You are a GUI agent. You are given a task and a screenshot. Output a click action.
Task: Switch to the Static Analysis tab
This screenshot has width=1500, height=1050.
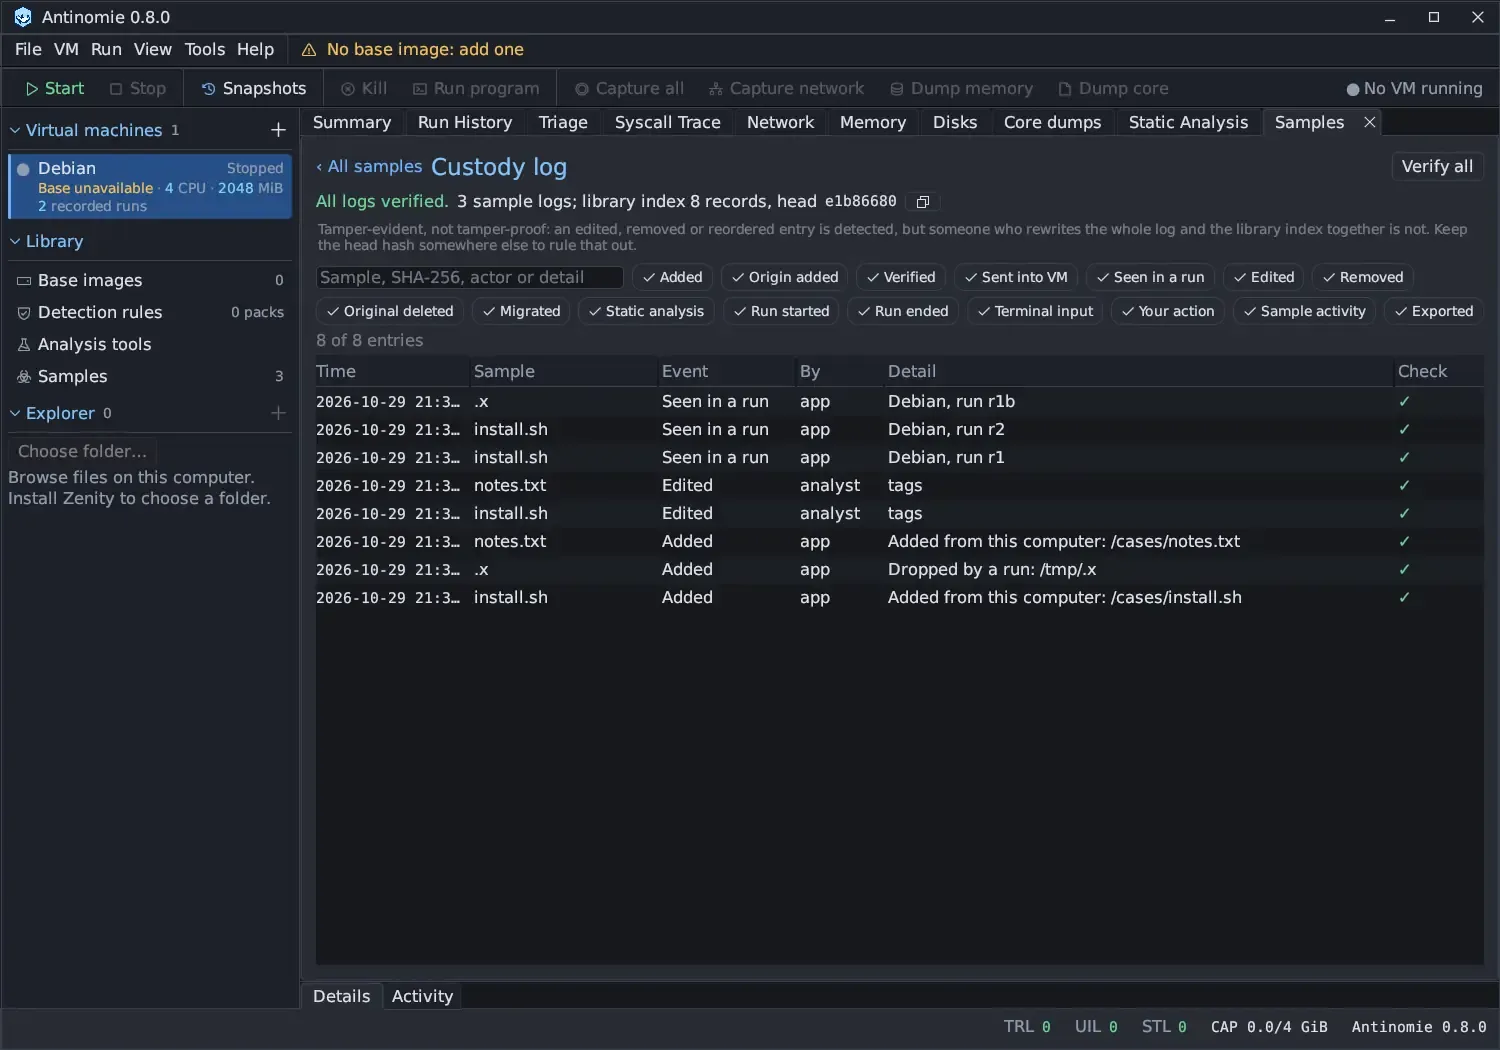click(x=1188, y=122)
